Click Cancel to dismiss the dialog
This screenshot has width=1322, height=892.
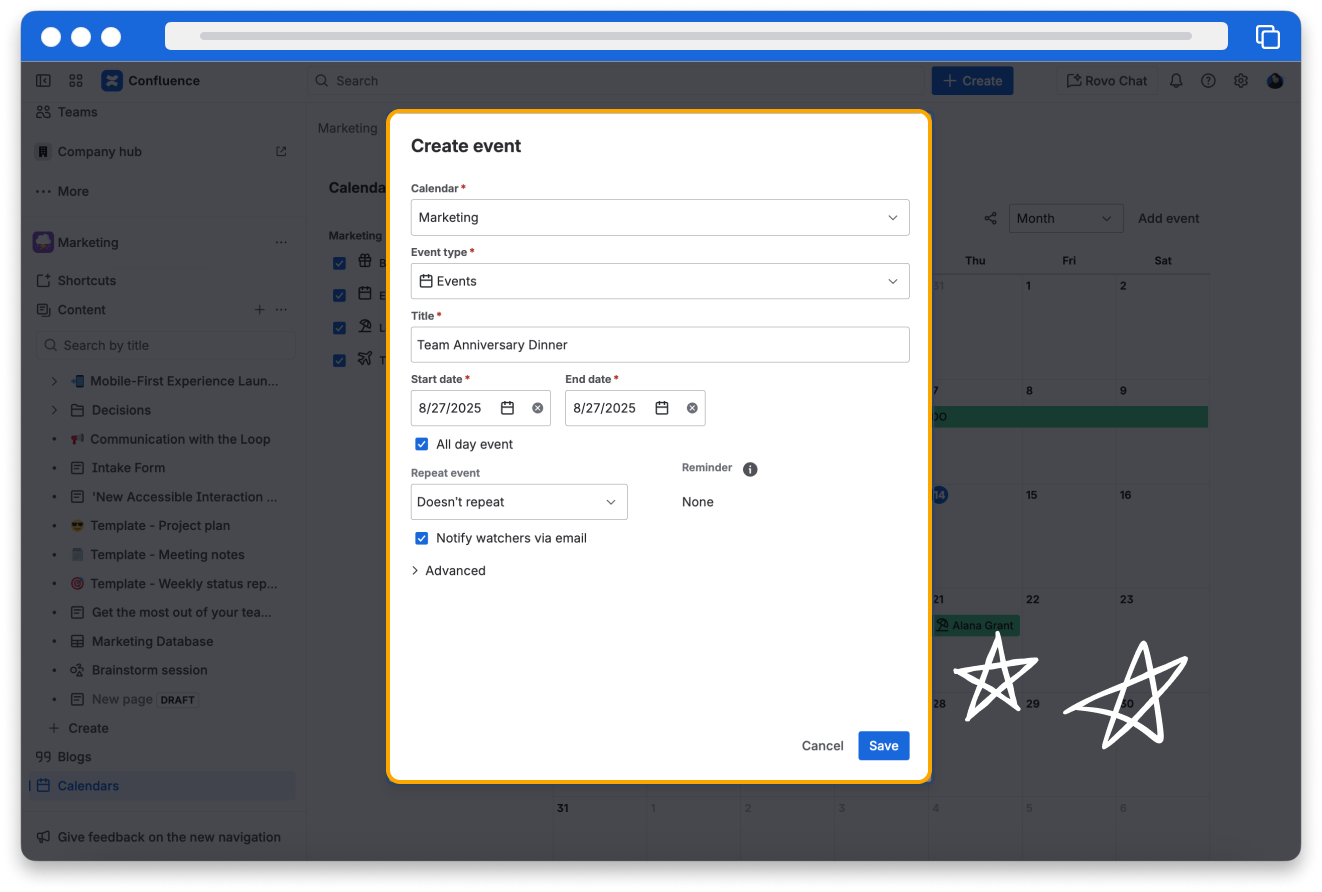click(822, 745)
